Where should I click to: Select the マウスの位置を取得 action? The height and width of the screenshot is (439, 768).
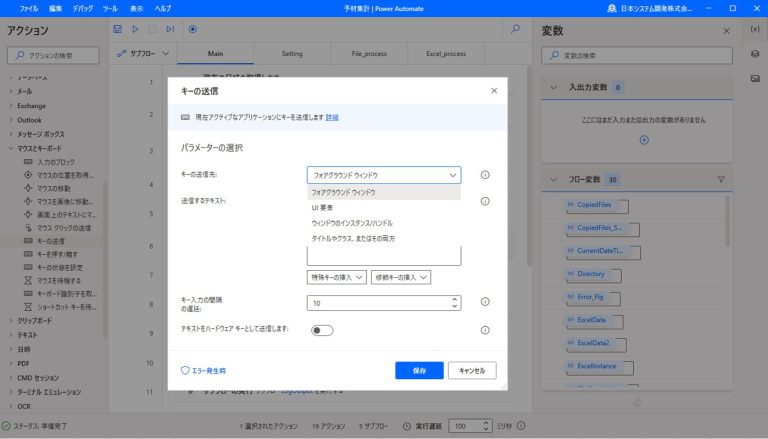click(x=65, y=175)
